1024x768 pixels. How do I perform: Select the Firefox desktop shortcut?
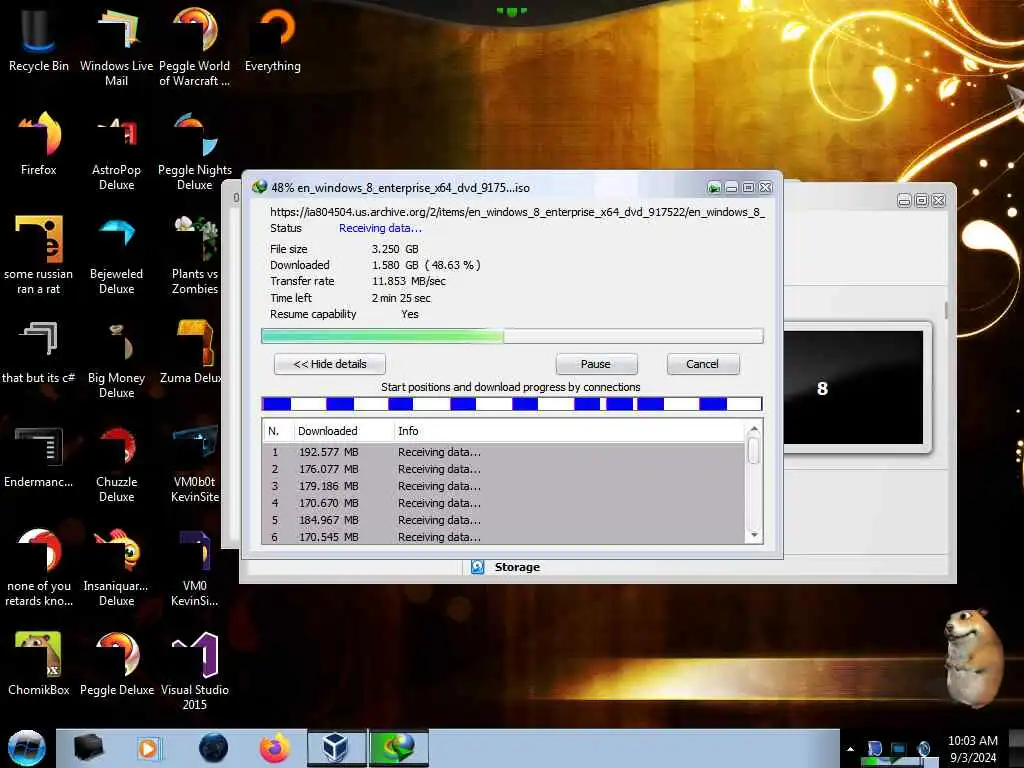tap(39, 144)
